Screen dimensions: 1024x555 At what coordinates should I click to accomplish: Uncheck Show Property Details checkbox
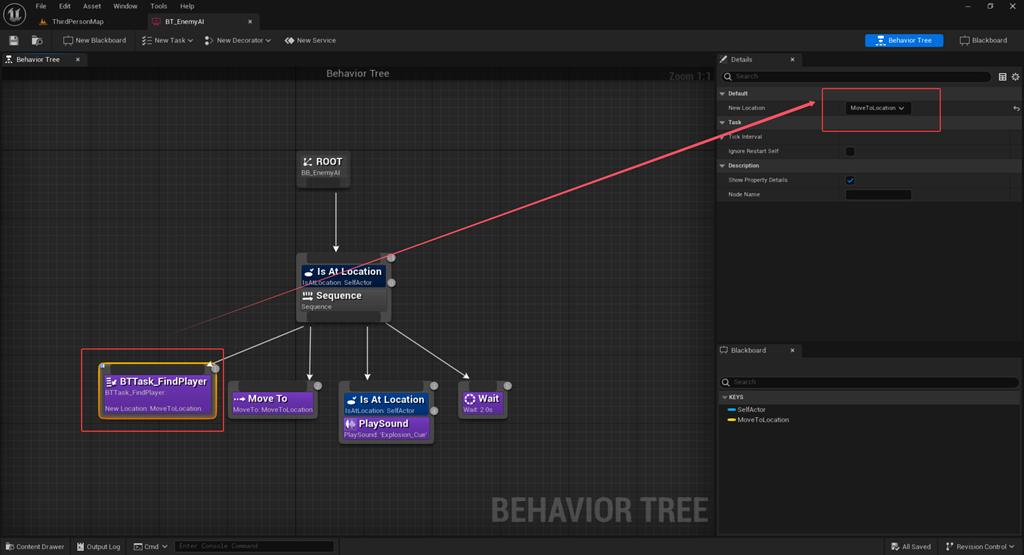click(850, 180)
